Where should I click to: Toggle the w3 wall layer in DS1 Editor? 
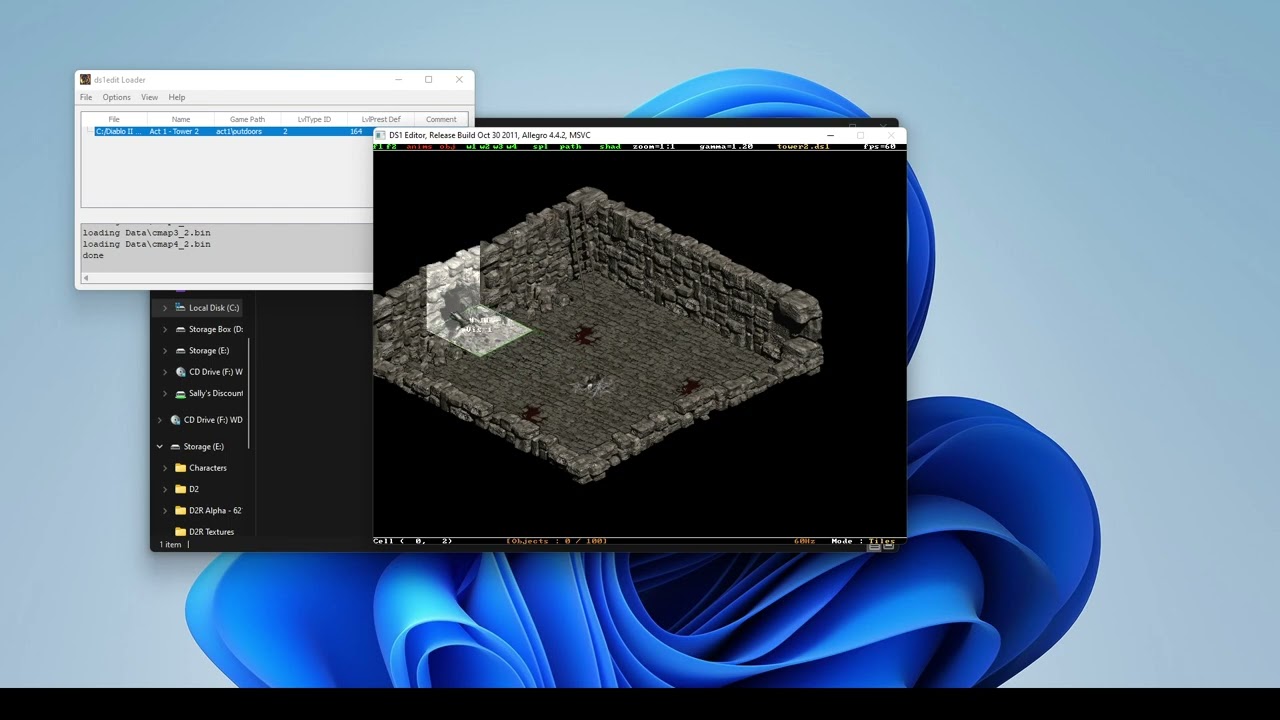tap(498, 147)
